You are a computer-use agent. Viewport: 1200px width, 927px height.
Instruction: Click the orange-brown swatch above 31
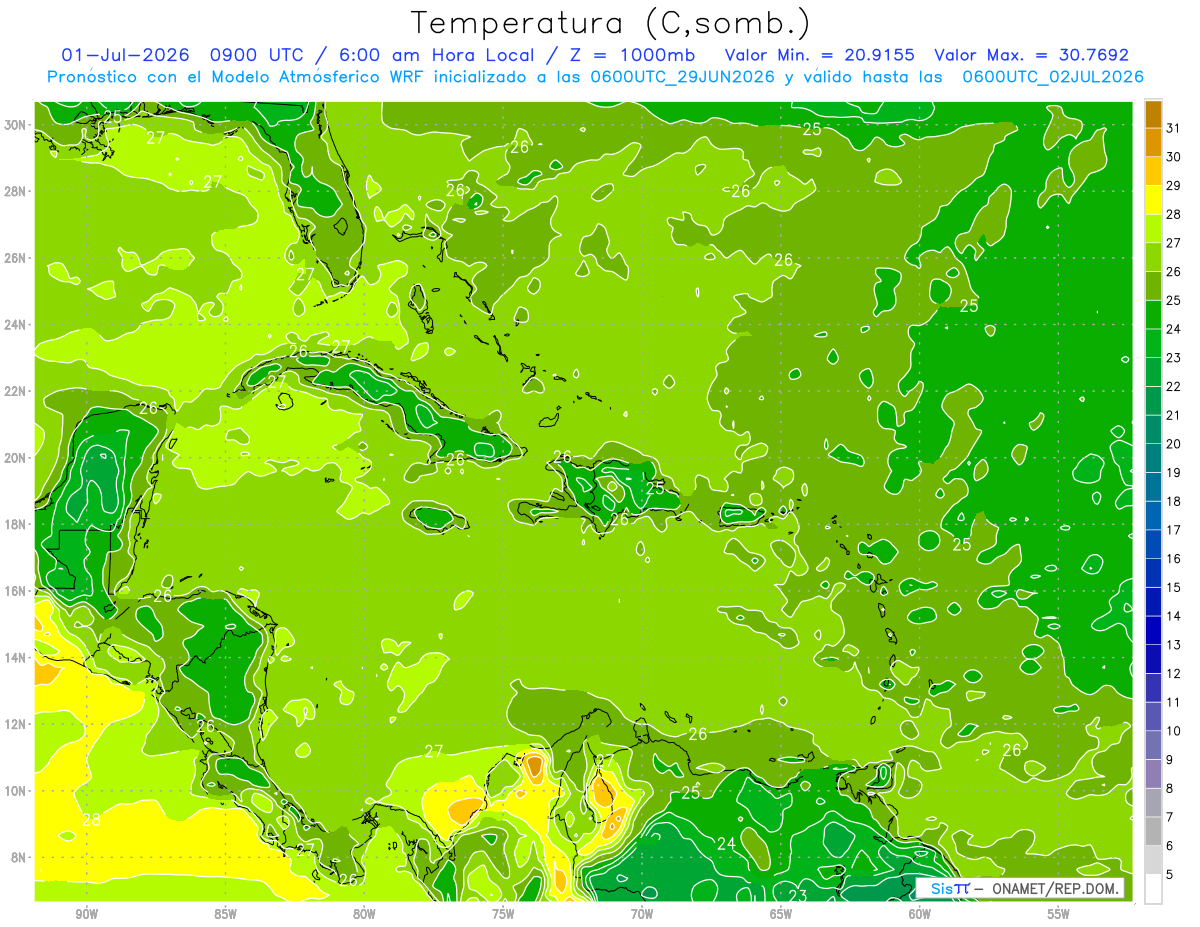pos(1153,113)
